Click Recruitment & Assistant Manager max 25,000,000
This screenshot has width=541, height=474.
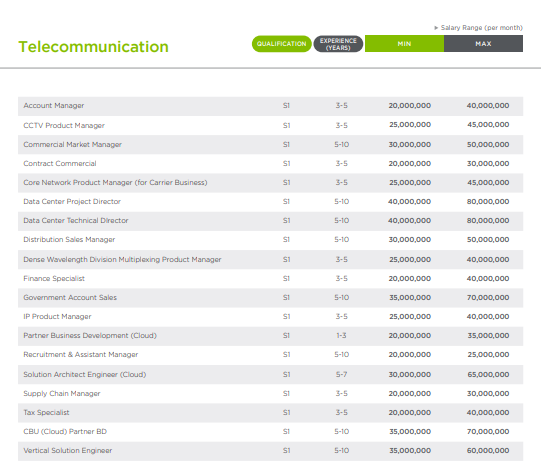pos(488,354)
